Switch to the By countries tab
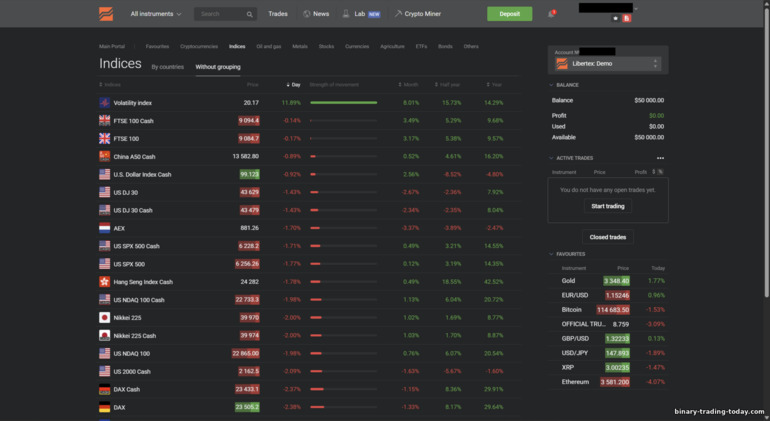Screen dimensions: 770x421 (167, 67)
